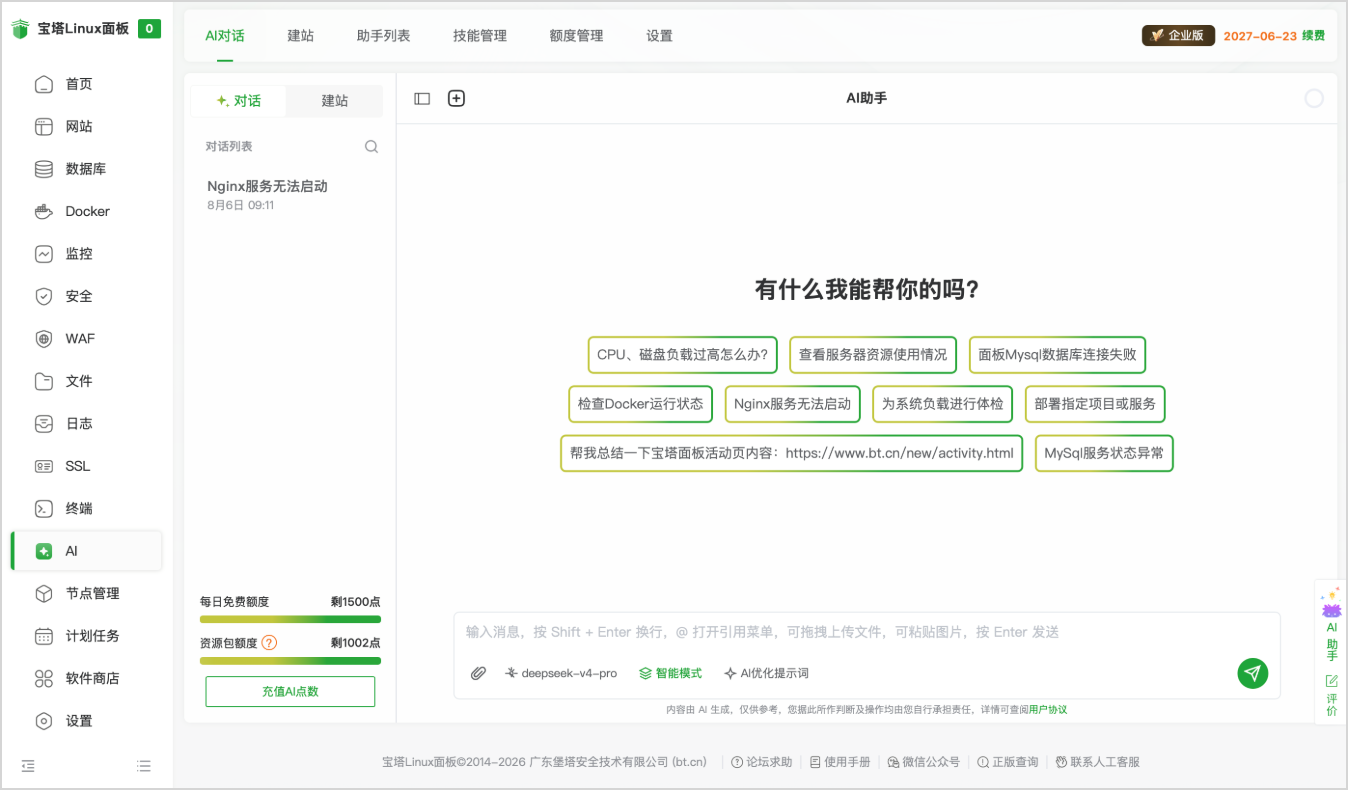Open the Nginx服务无法启动 conversation entry
This screenshot has height=790, width=1348.
(290, 195)
